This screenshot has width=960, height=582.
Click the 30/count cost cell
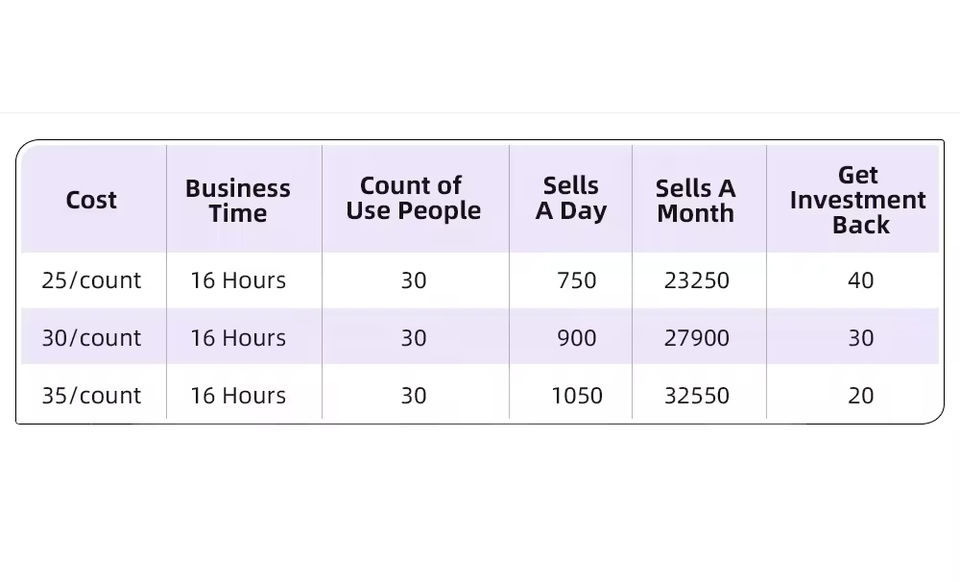92,338
